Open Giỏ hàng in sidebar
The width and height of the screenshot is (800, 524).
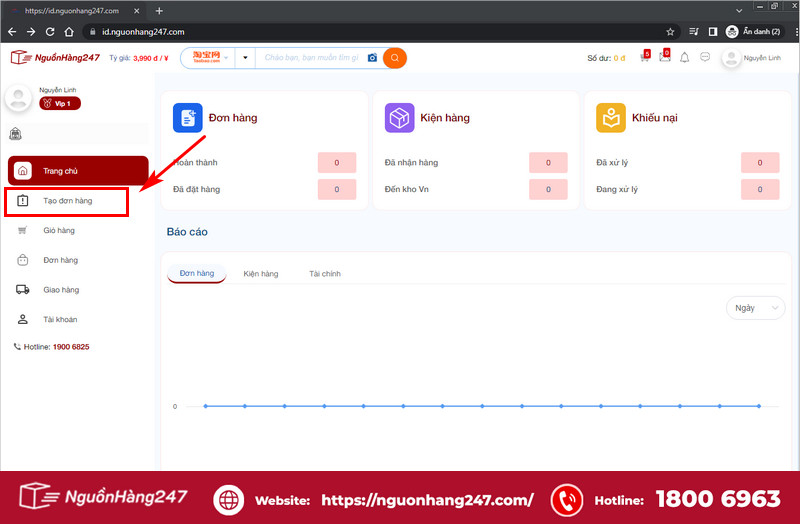(x=59, y=231)
